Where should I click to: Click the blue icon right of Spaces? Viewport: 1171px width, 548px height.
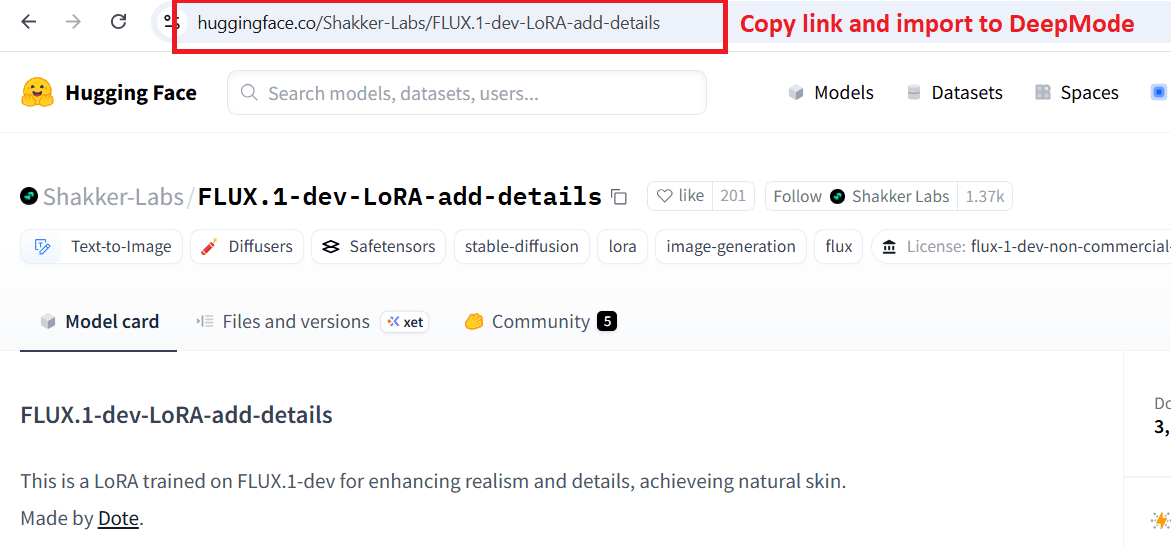click(1158, 93)
